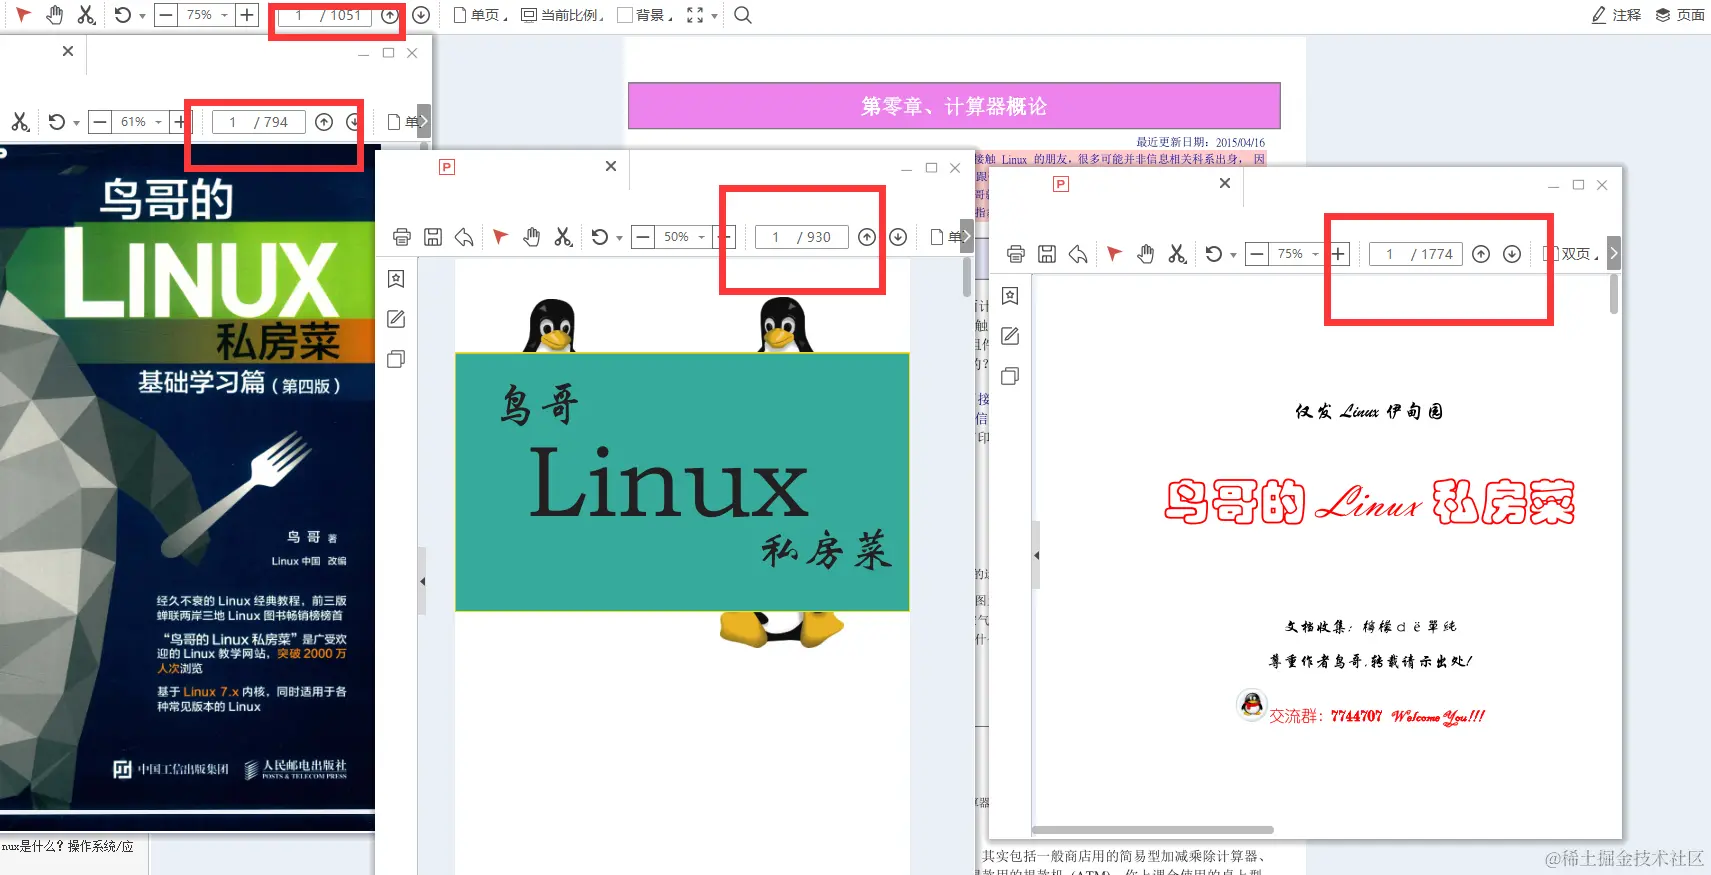Viewport: 1711px width, 875px height.
Task: Select the arrow tool in the 1774-page window
Action: (1114, 254)
